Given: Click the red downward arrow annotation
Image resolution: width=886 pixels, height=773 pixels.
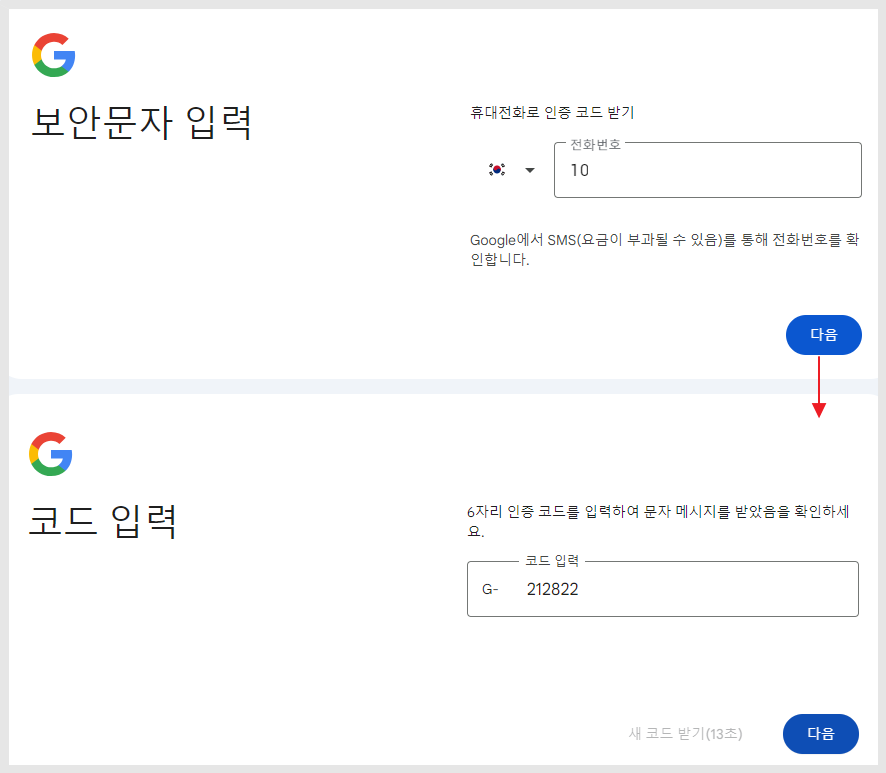Looking at the screenshot, I should coord(819,386).
